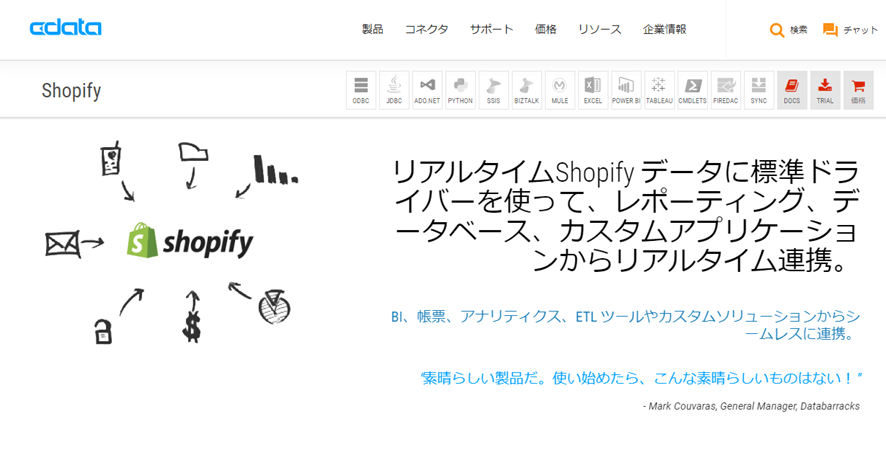Open the サポート menu

coord(492,29)
